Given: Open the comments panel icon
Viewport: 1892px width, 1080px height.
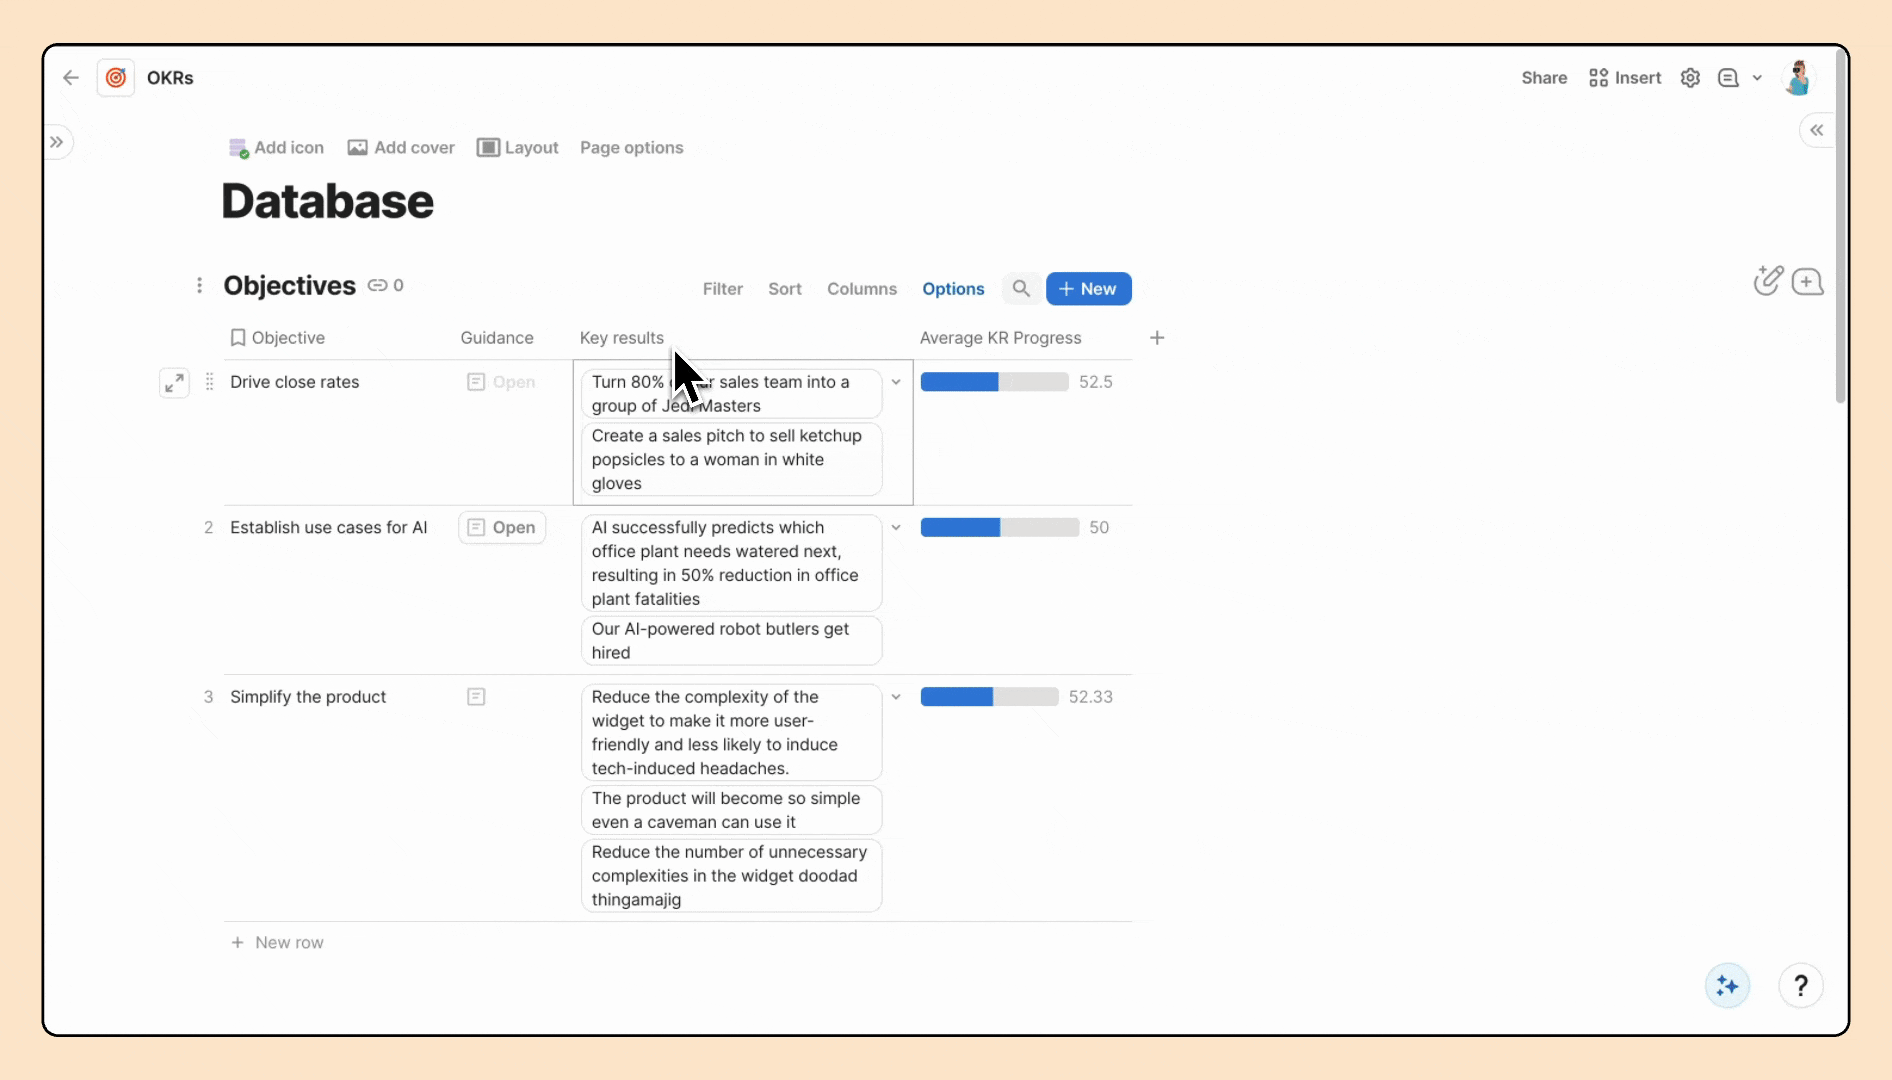Looking at the screenshot, I should pos(1728,78).
